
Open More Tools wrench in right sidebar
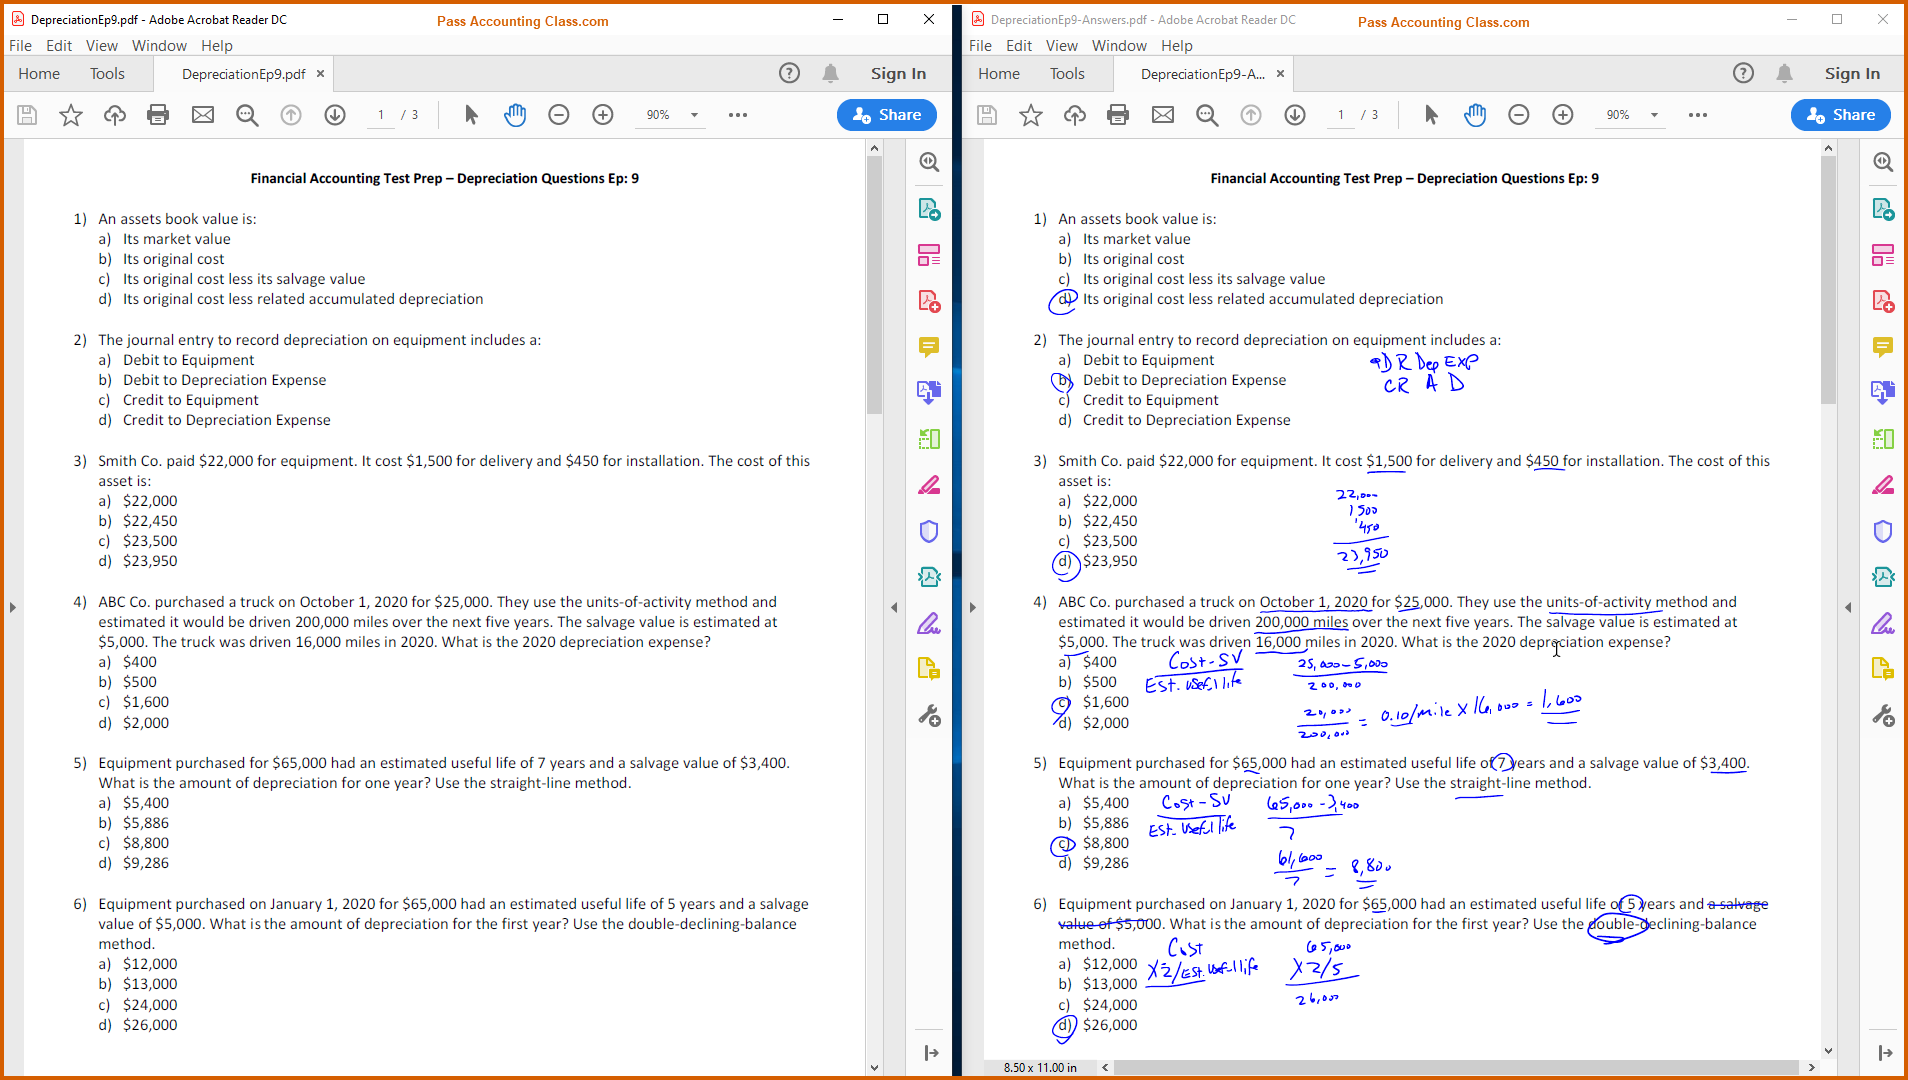(x=1883, y=716)
